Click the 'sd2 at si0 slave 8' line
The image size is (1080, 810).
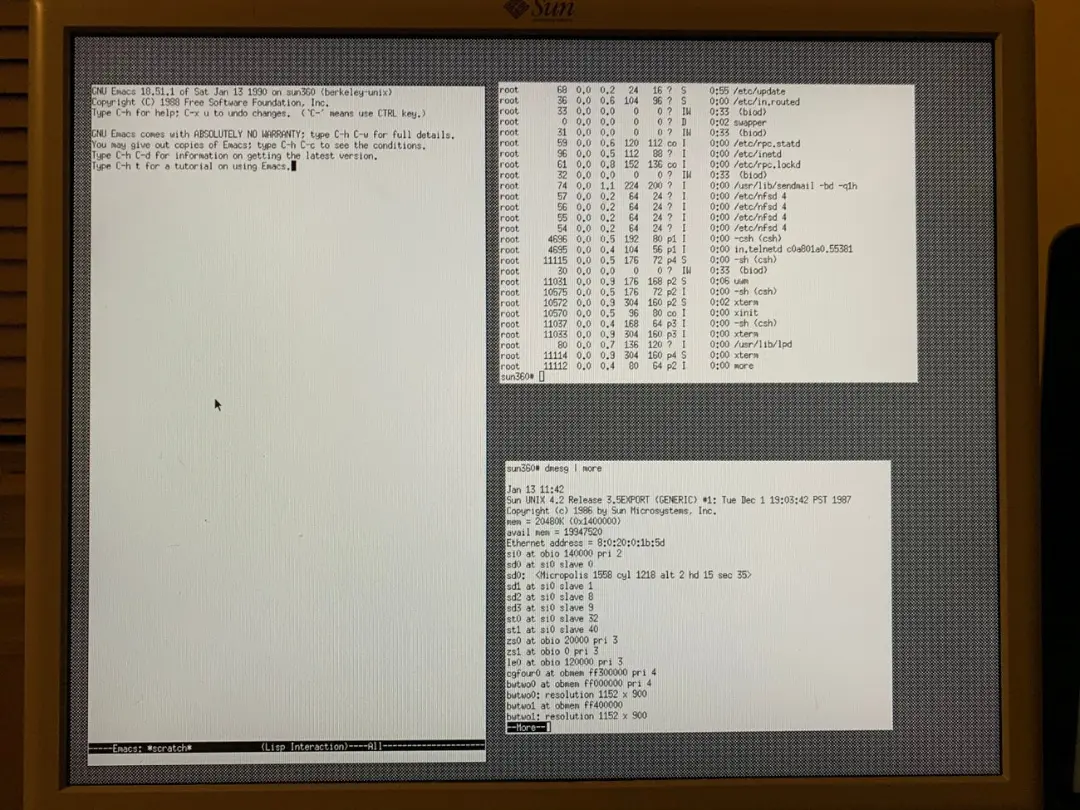tap(550, 597)
